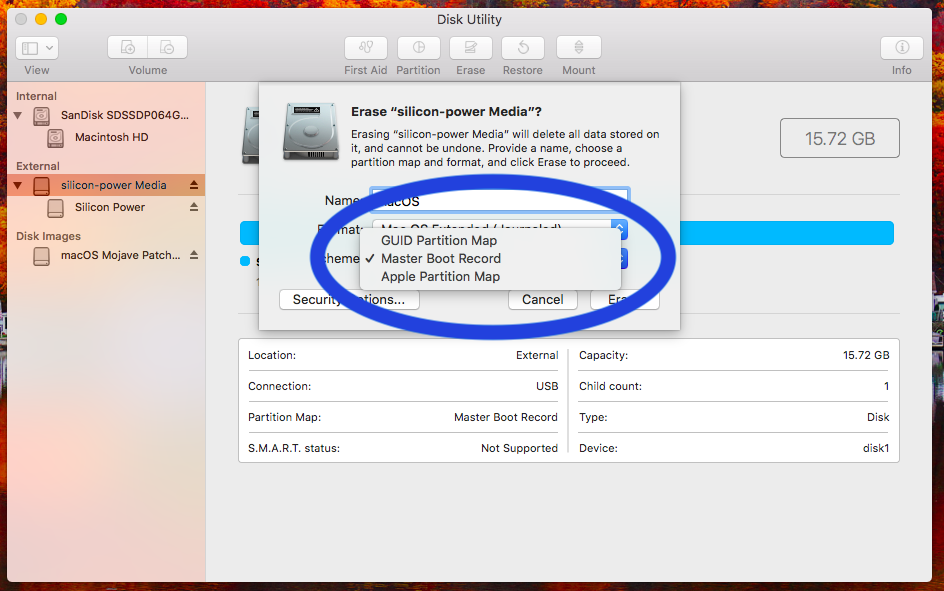Open the Format dropdown in erase dialog
The height and width of the screenshot is (591, 944).
tap(500, 229)
